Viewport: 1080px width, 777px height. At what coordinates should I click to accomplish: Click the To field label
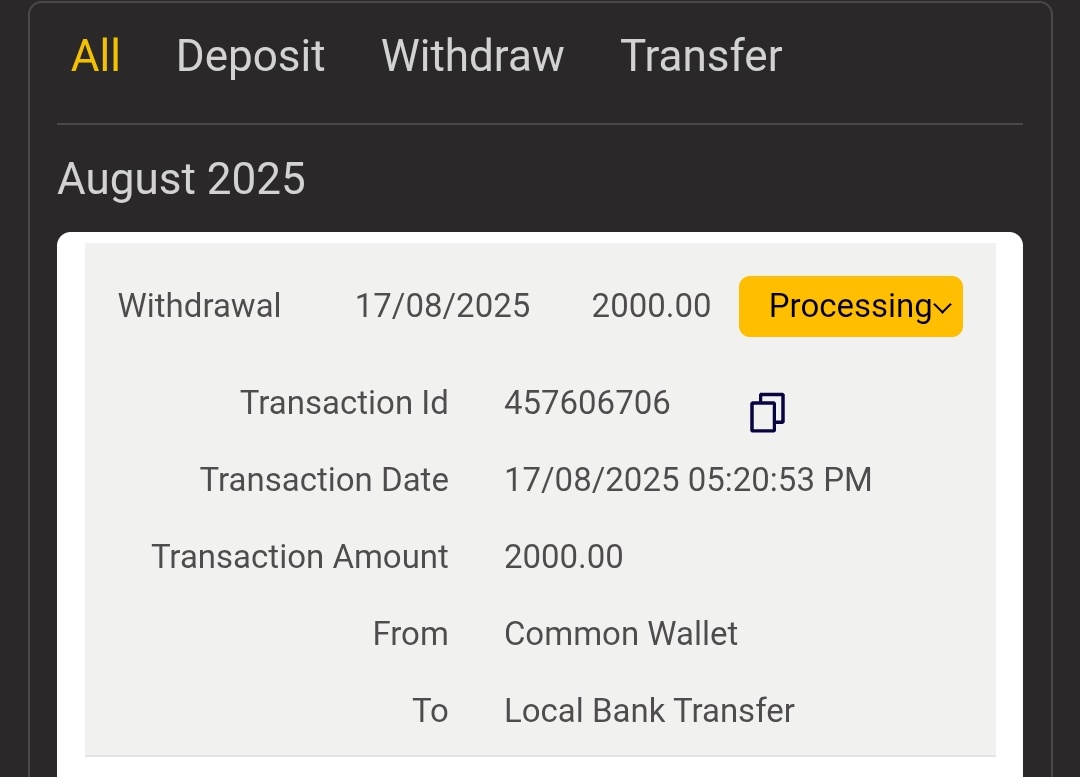tap(430, 711)
